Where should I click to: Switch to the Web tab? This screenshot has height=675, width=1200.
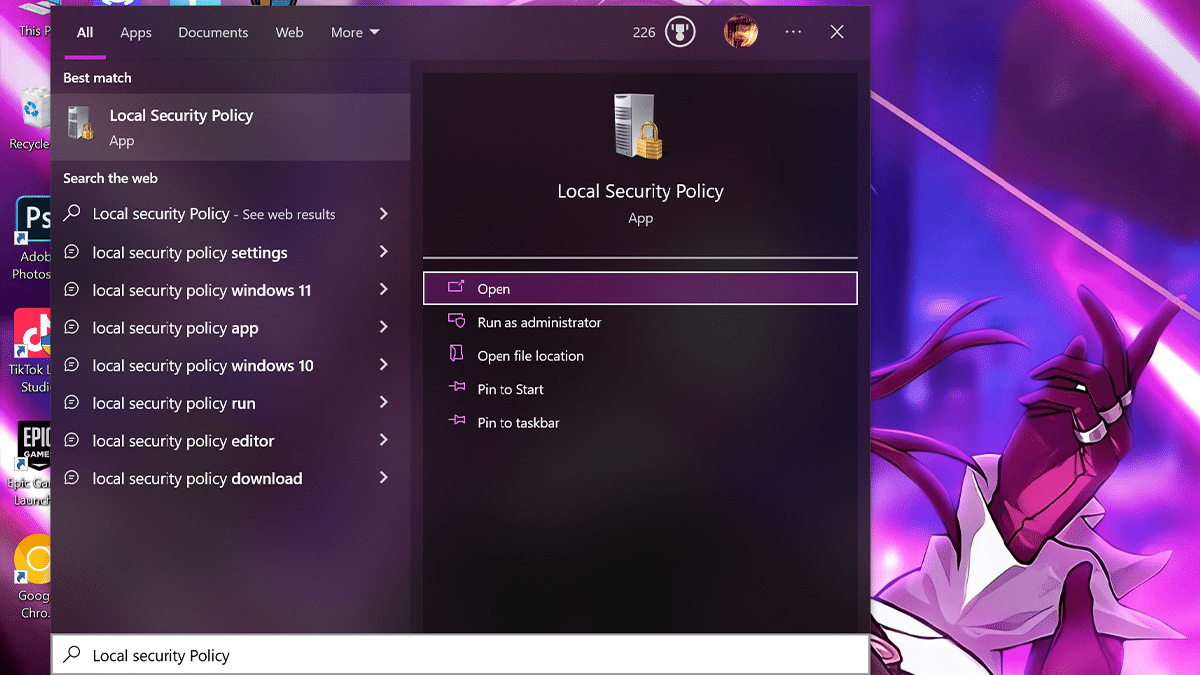289,32
